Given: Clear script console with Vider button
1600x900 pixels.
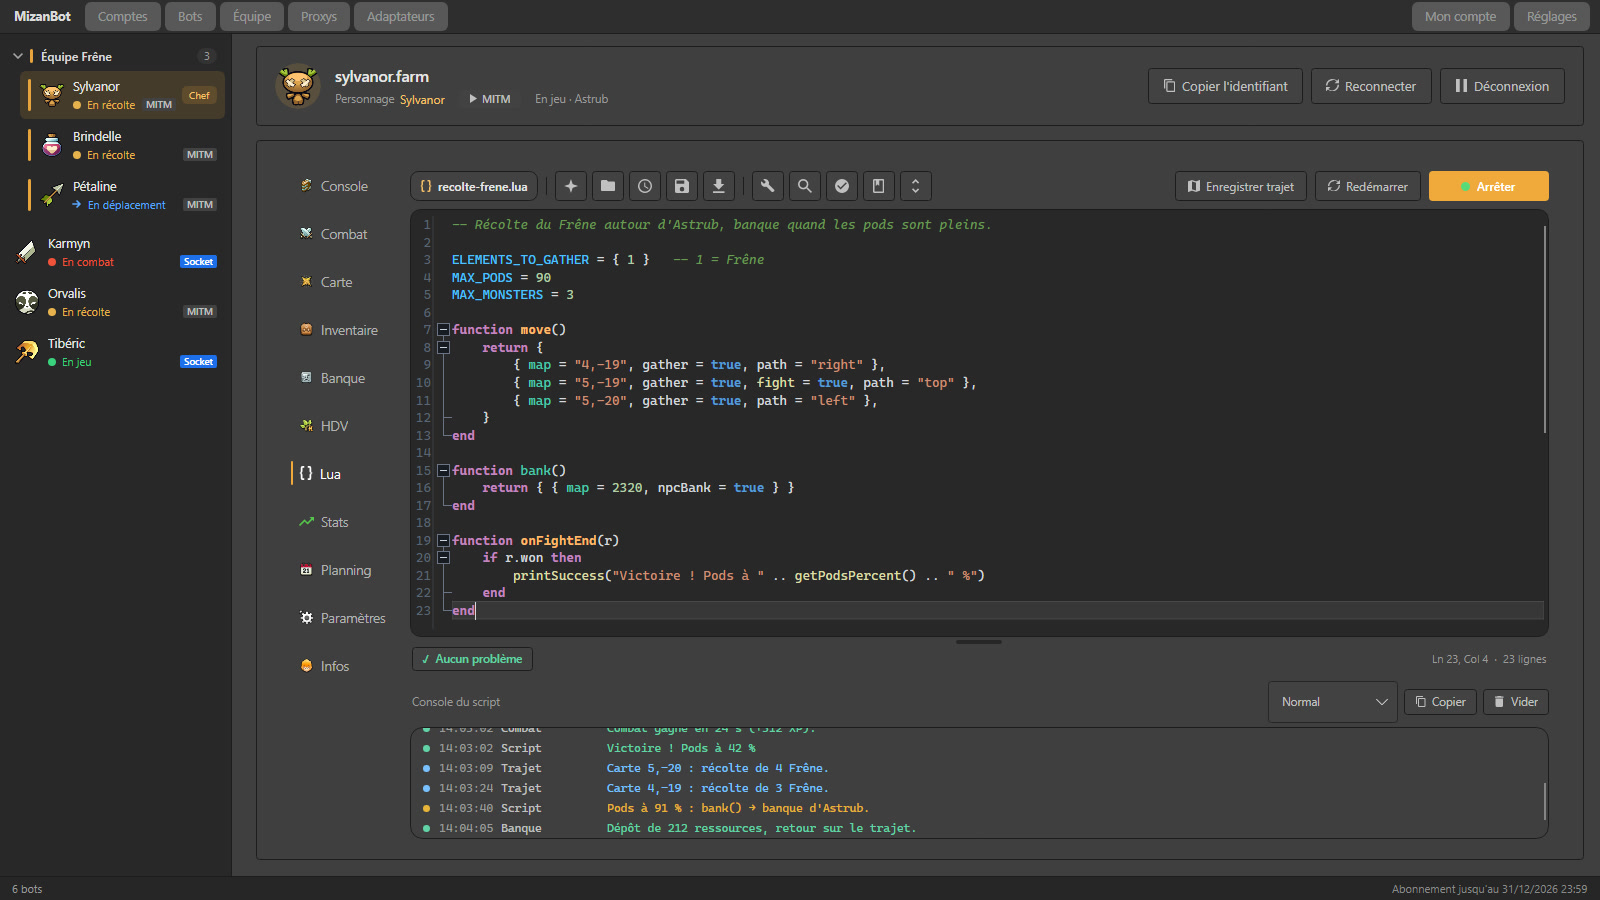Looking at the screenshot, I should point(1516,702).
